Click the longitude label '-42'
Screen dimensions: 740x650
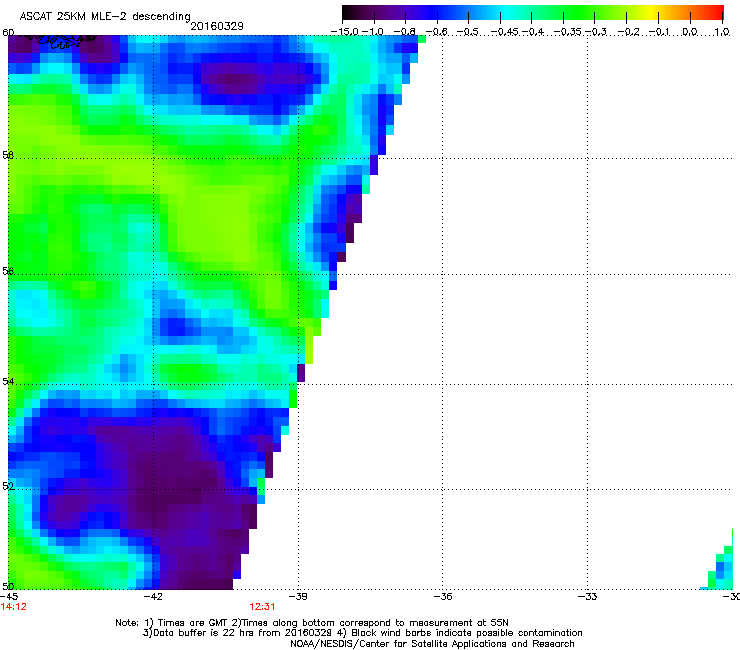[x=152, y=597]
